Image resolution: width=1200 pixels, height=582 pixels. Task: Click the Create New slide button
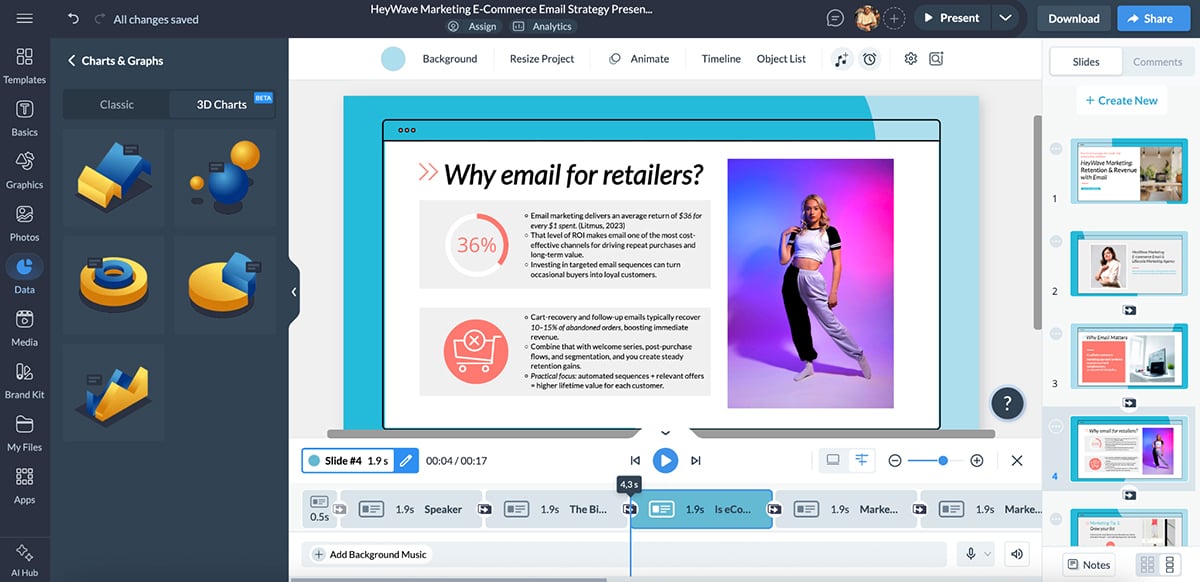1121,100
